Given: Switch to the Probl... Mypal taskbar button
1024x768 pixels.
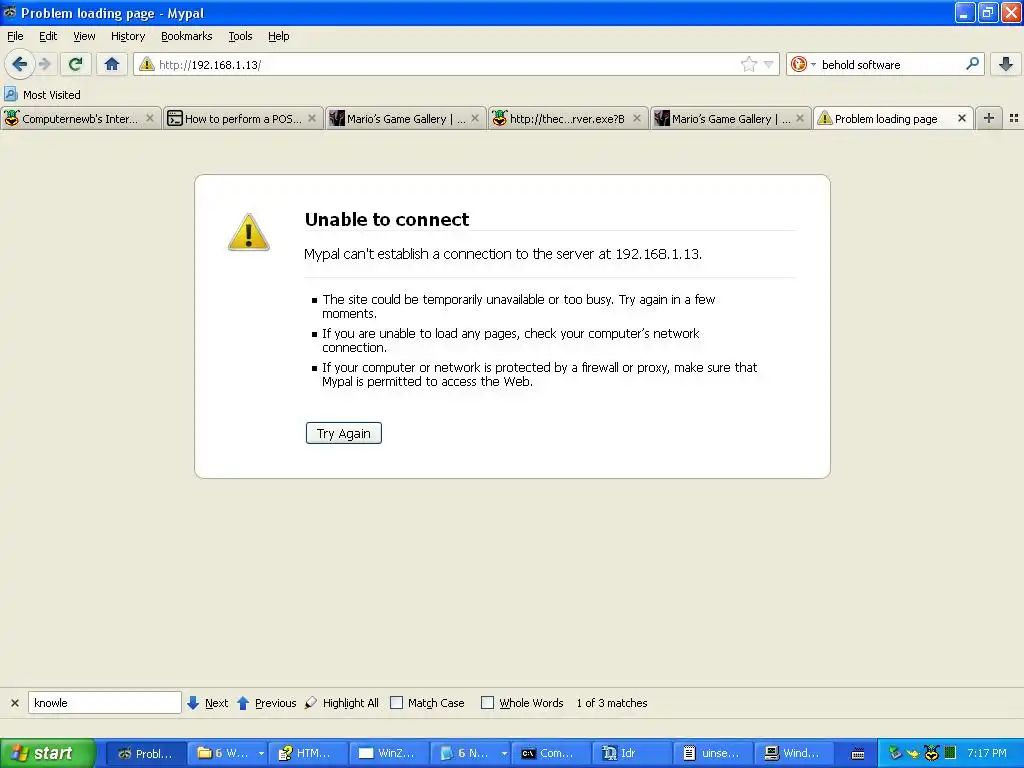Looking at the screenshot, I should coord(146,753).
